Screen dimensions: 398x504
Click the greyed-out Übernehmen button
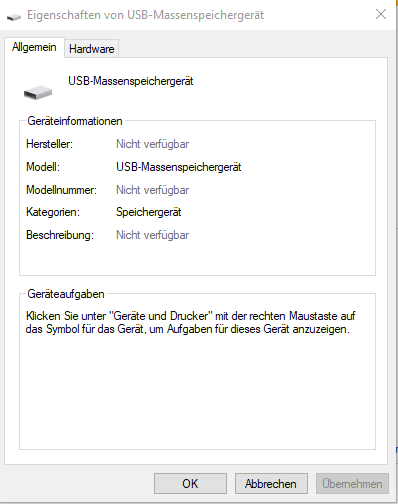point(352,483)
